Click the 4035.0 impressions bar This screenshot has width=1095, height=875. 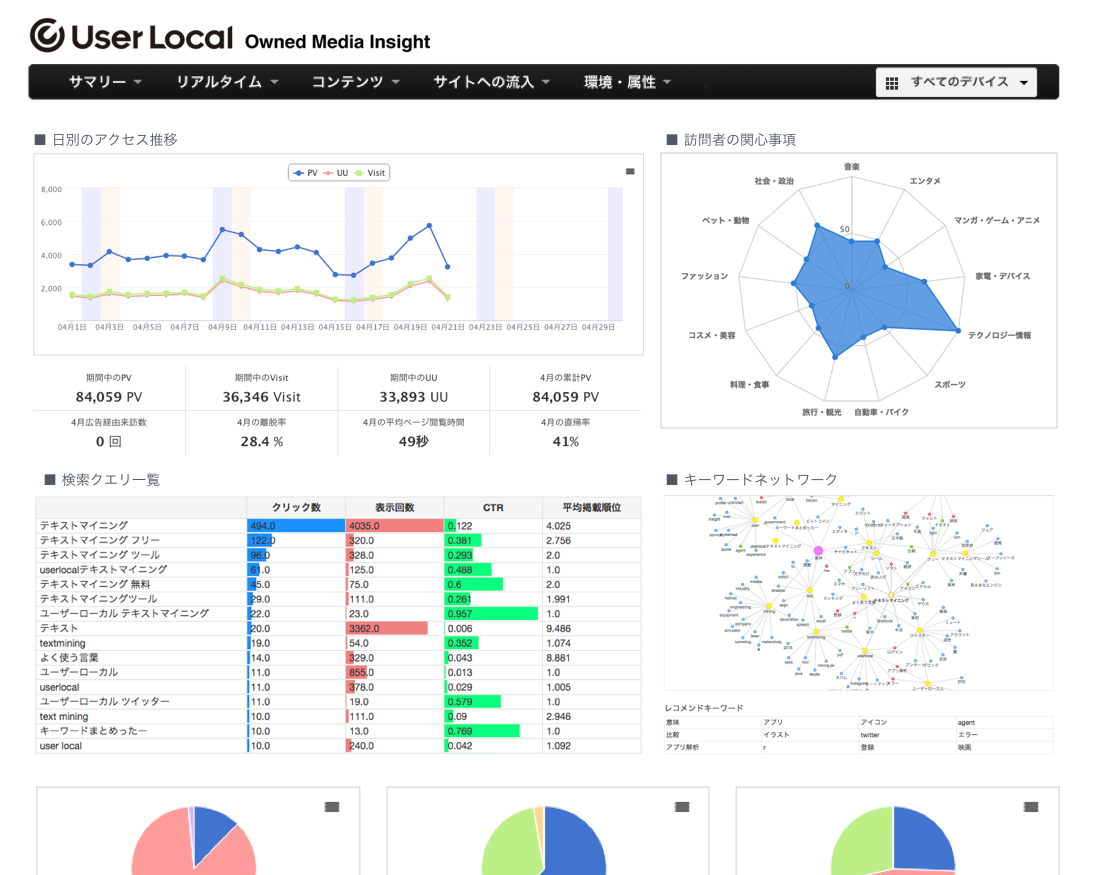point(395,526)
